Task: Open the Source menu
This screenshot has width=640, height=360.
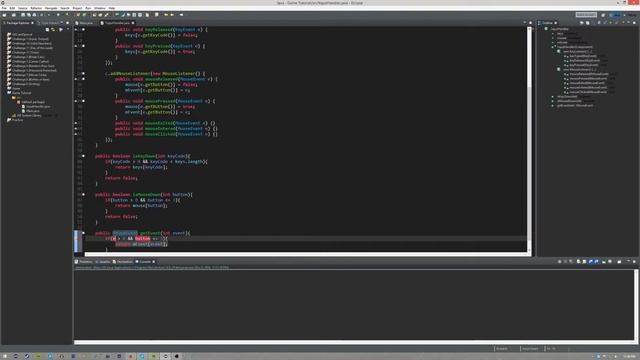Action: [23, 8]
